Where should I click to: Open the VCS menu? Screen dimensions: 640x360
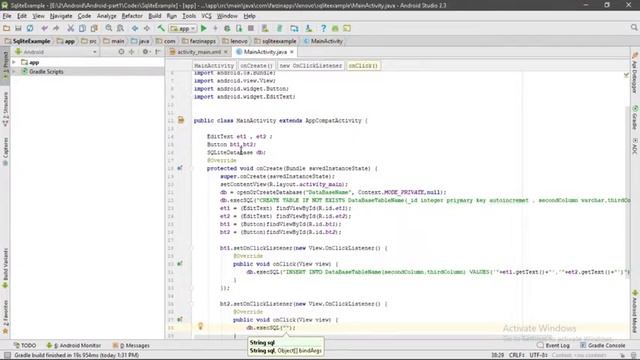[207, 16]
